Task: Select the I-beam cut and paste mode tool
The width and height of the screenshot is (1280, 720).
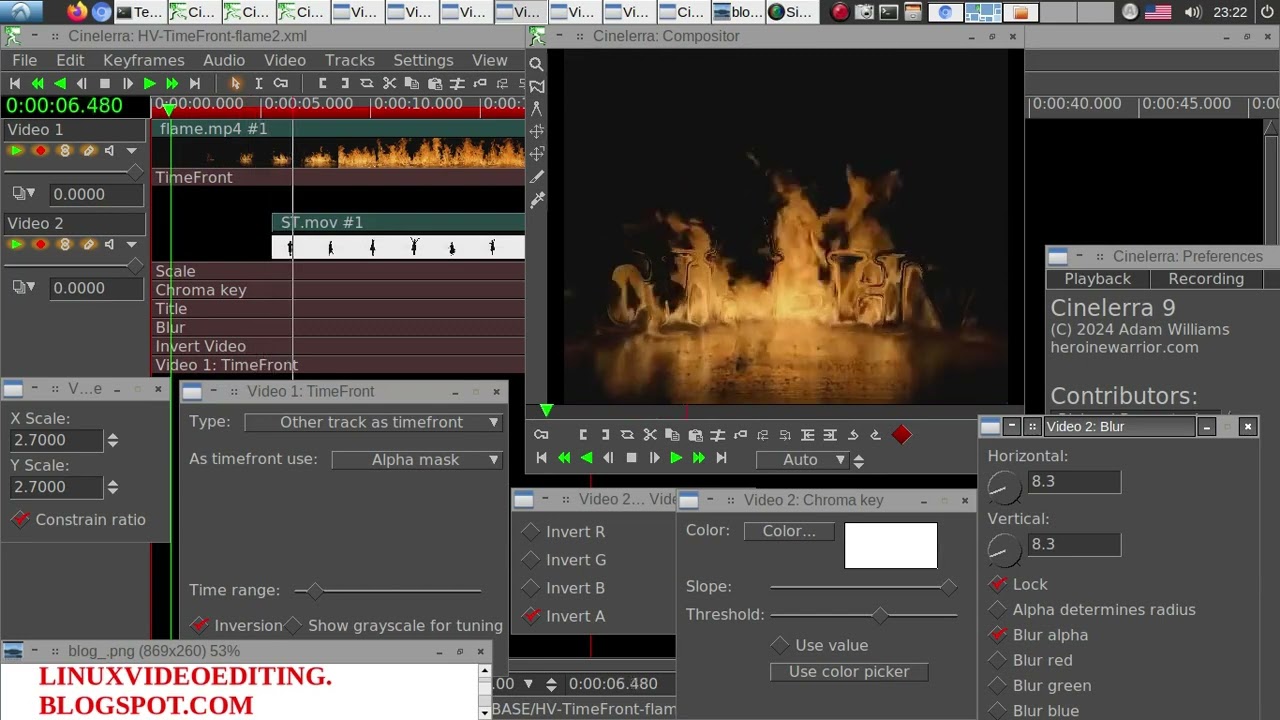Action: coord(258,84)
